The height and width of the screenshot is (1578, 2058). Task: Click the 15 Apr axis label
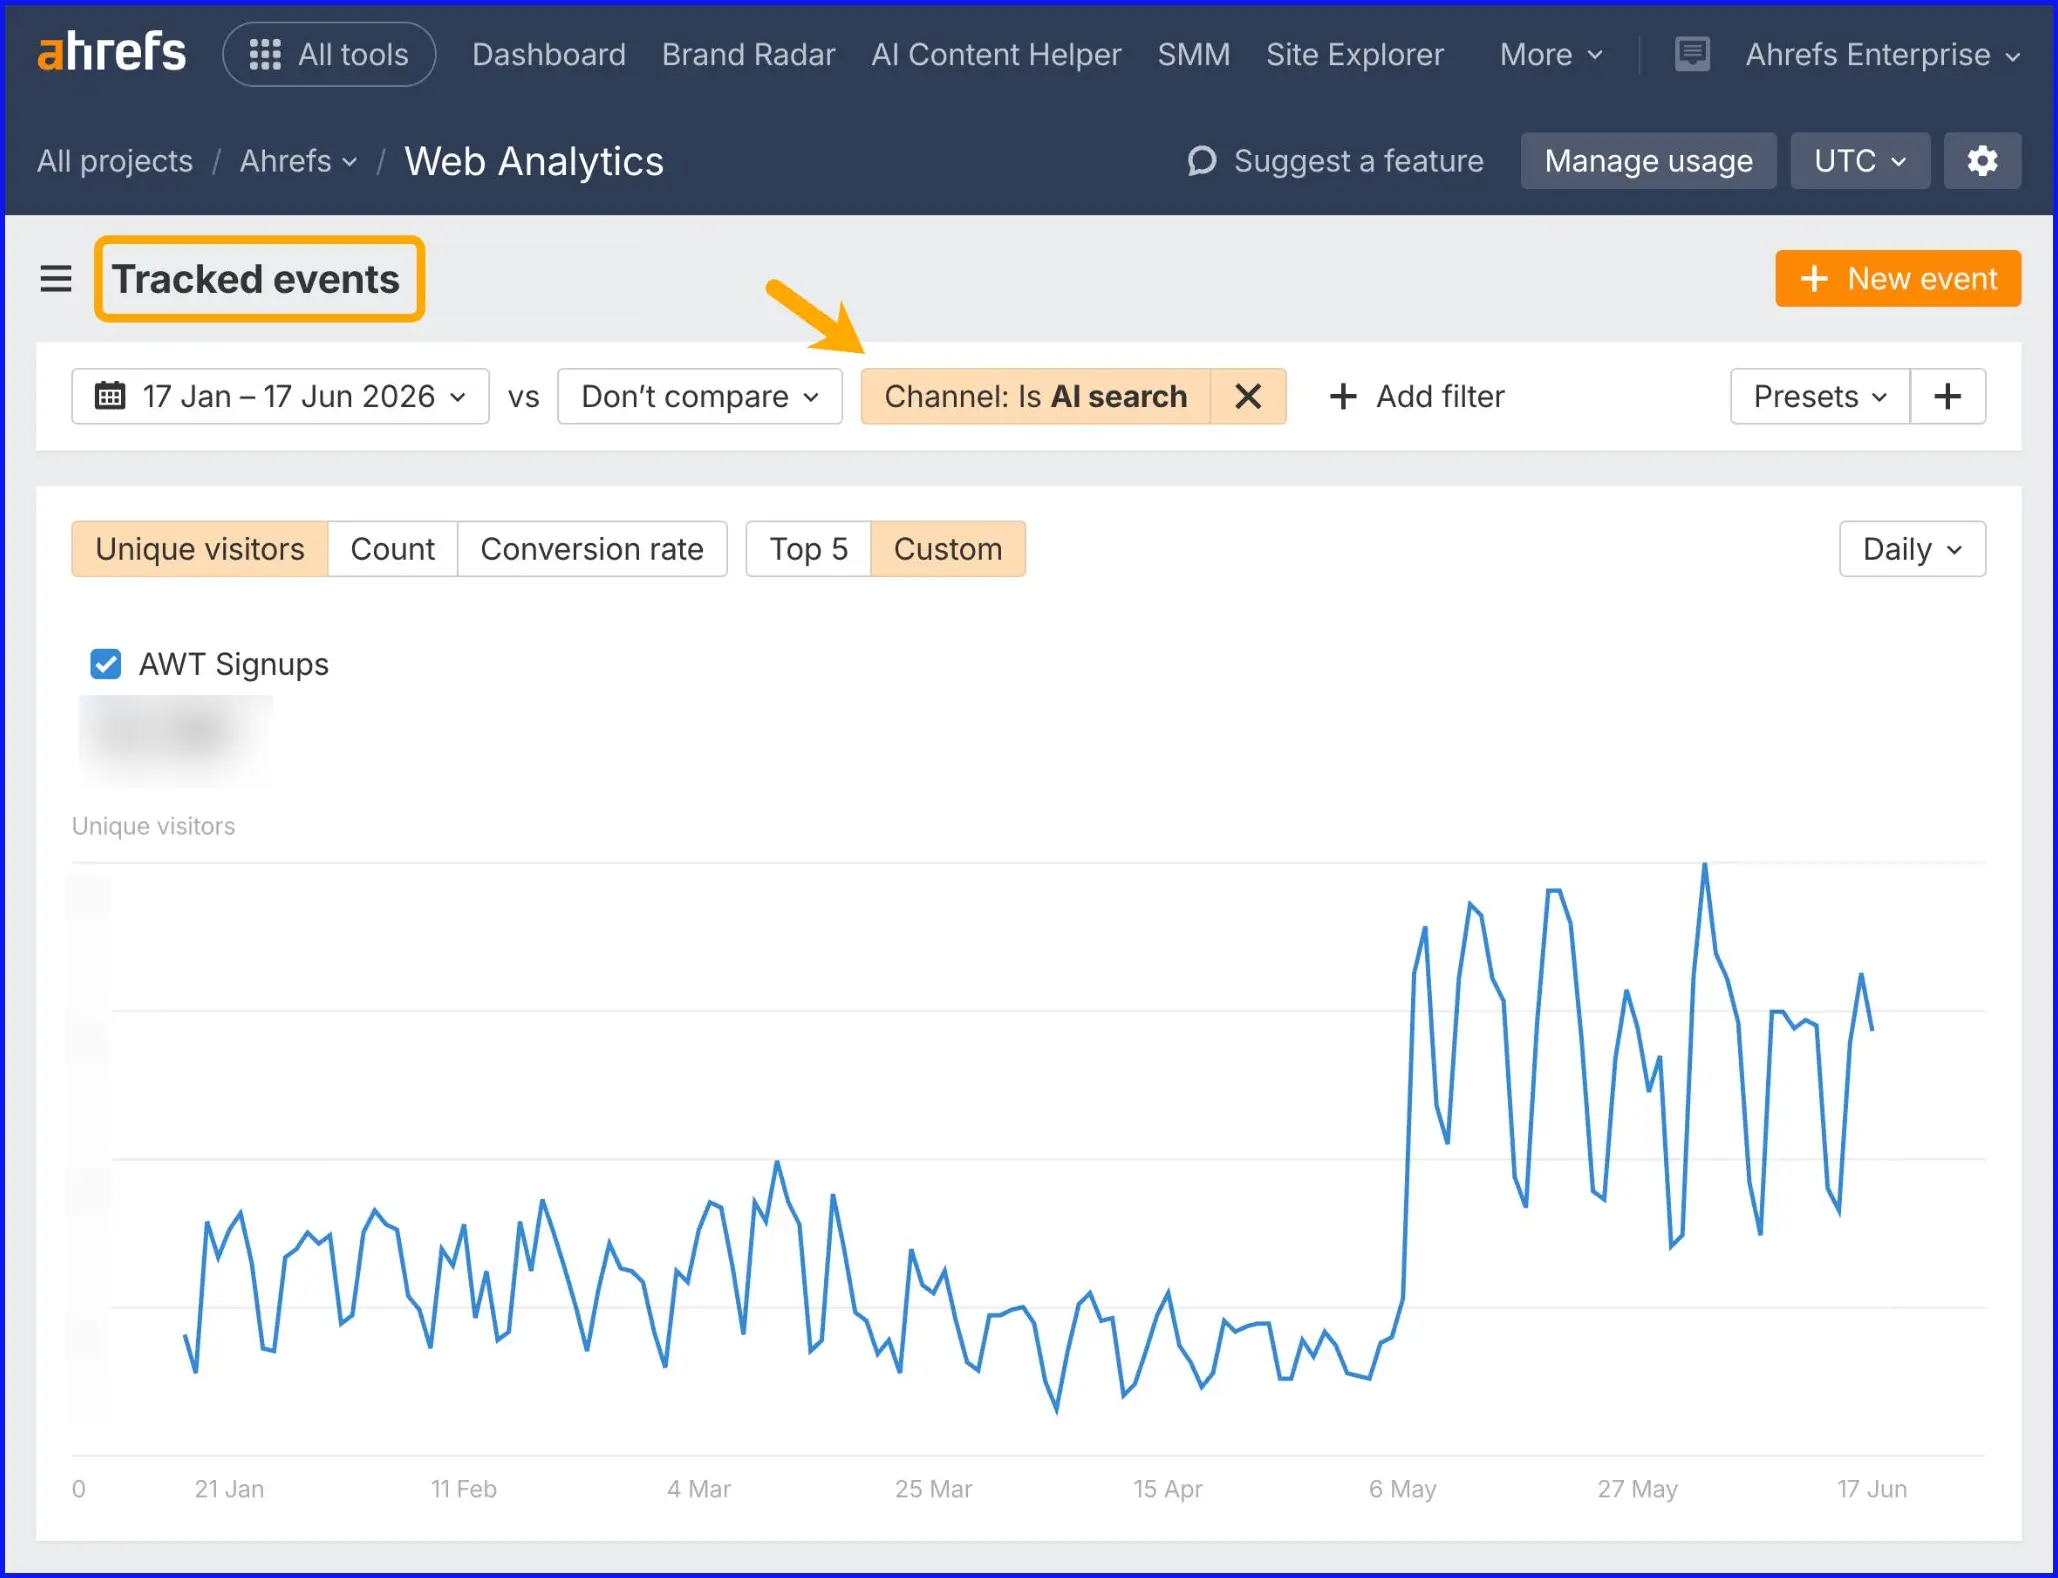click(x=1167, y=1489)
